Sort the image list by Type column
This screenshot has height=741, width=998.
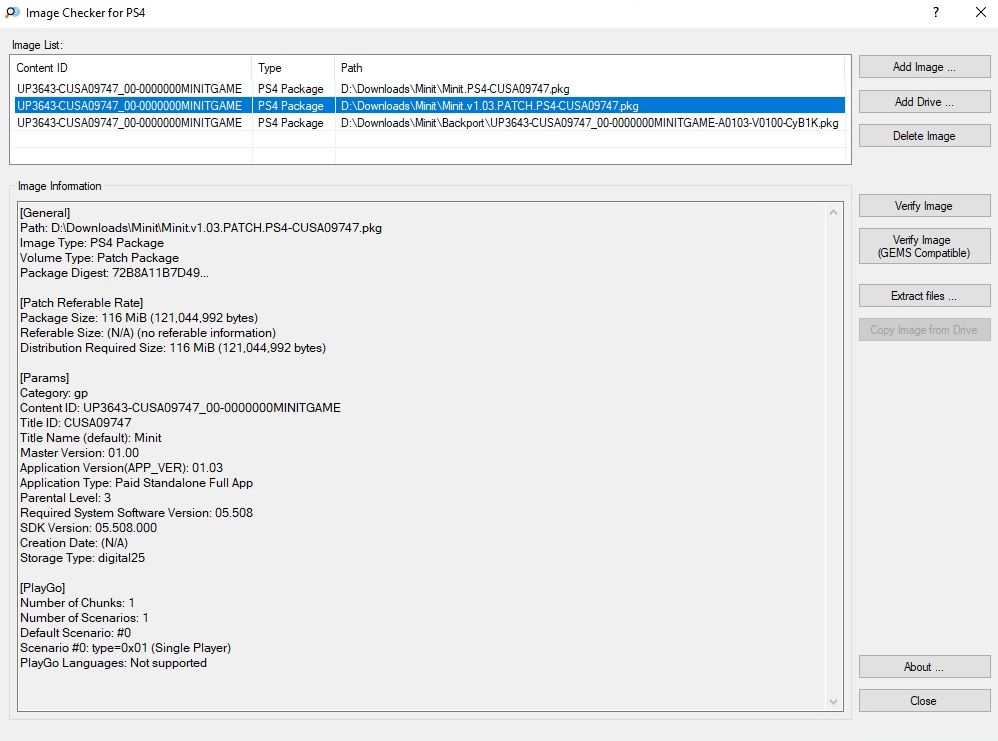[293, 67]
